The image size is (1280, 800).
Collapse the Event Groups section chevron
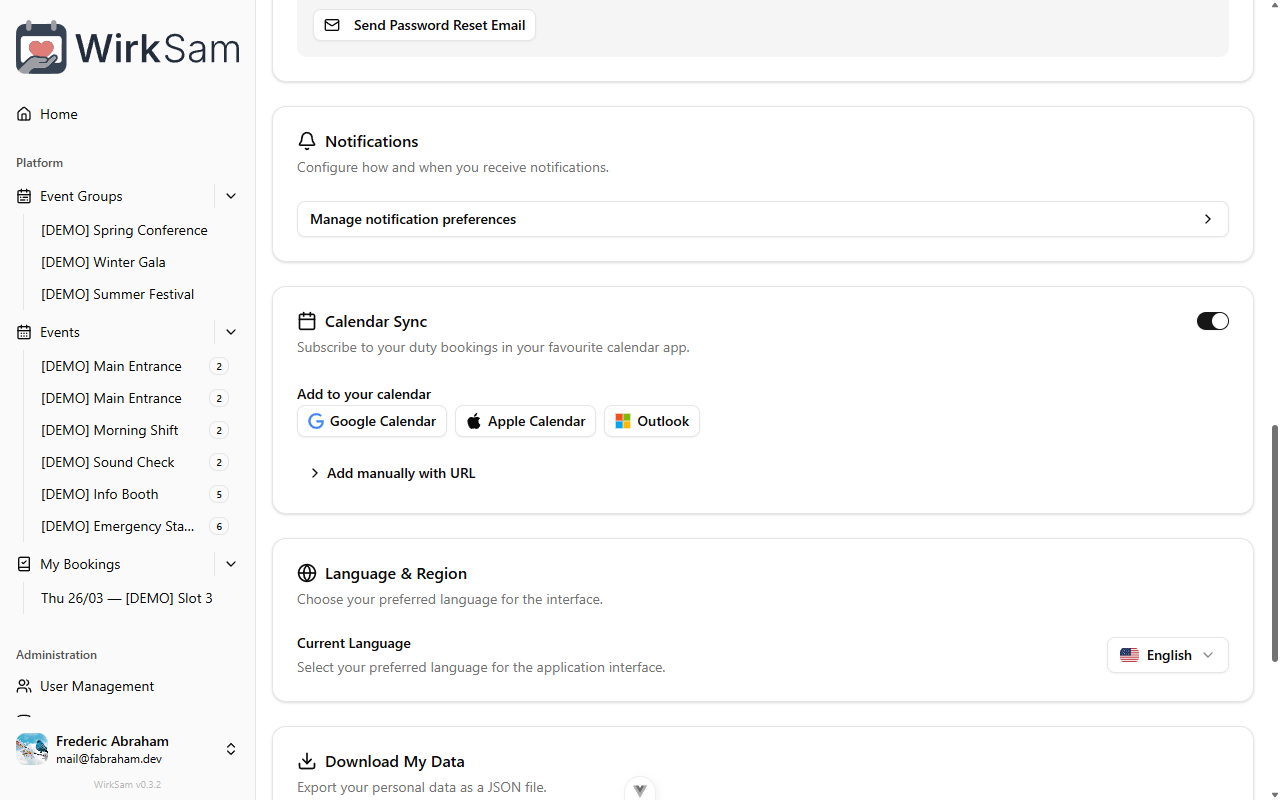pyautogui.click(x=231, y=196)
